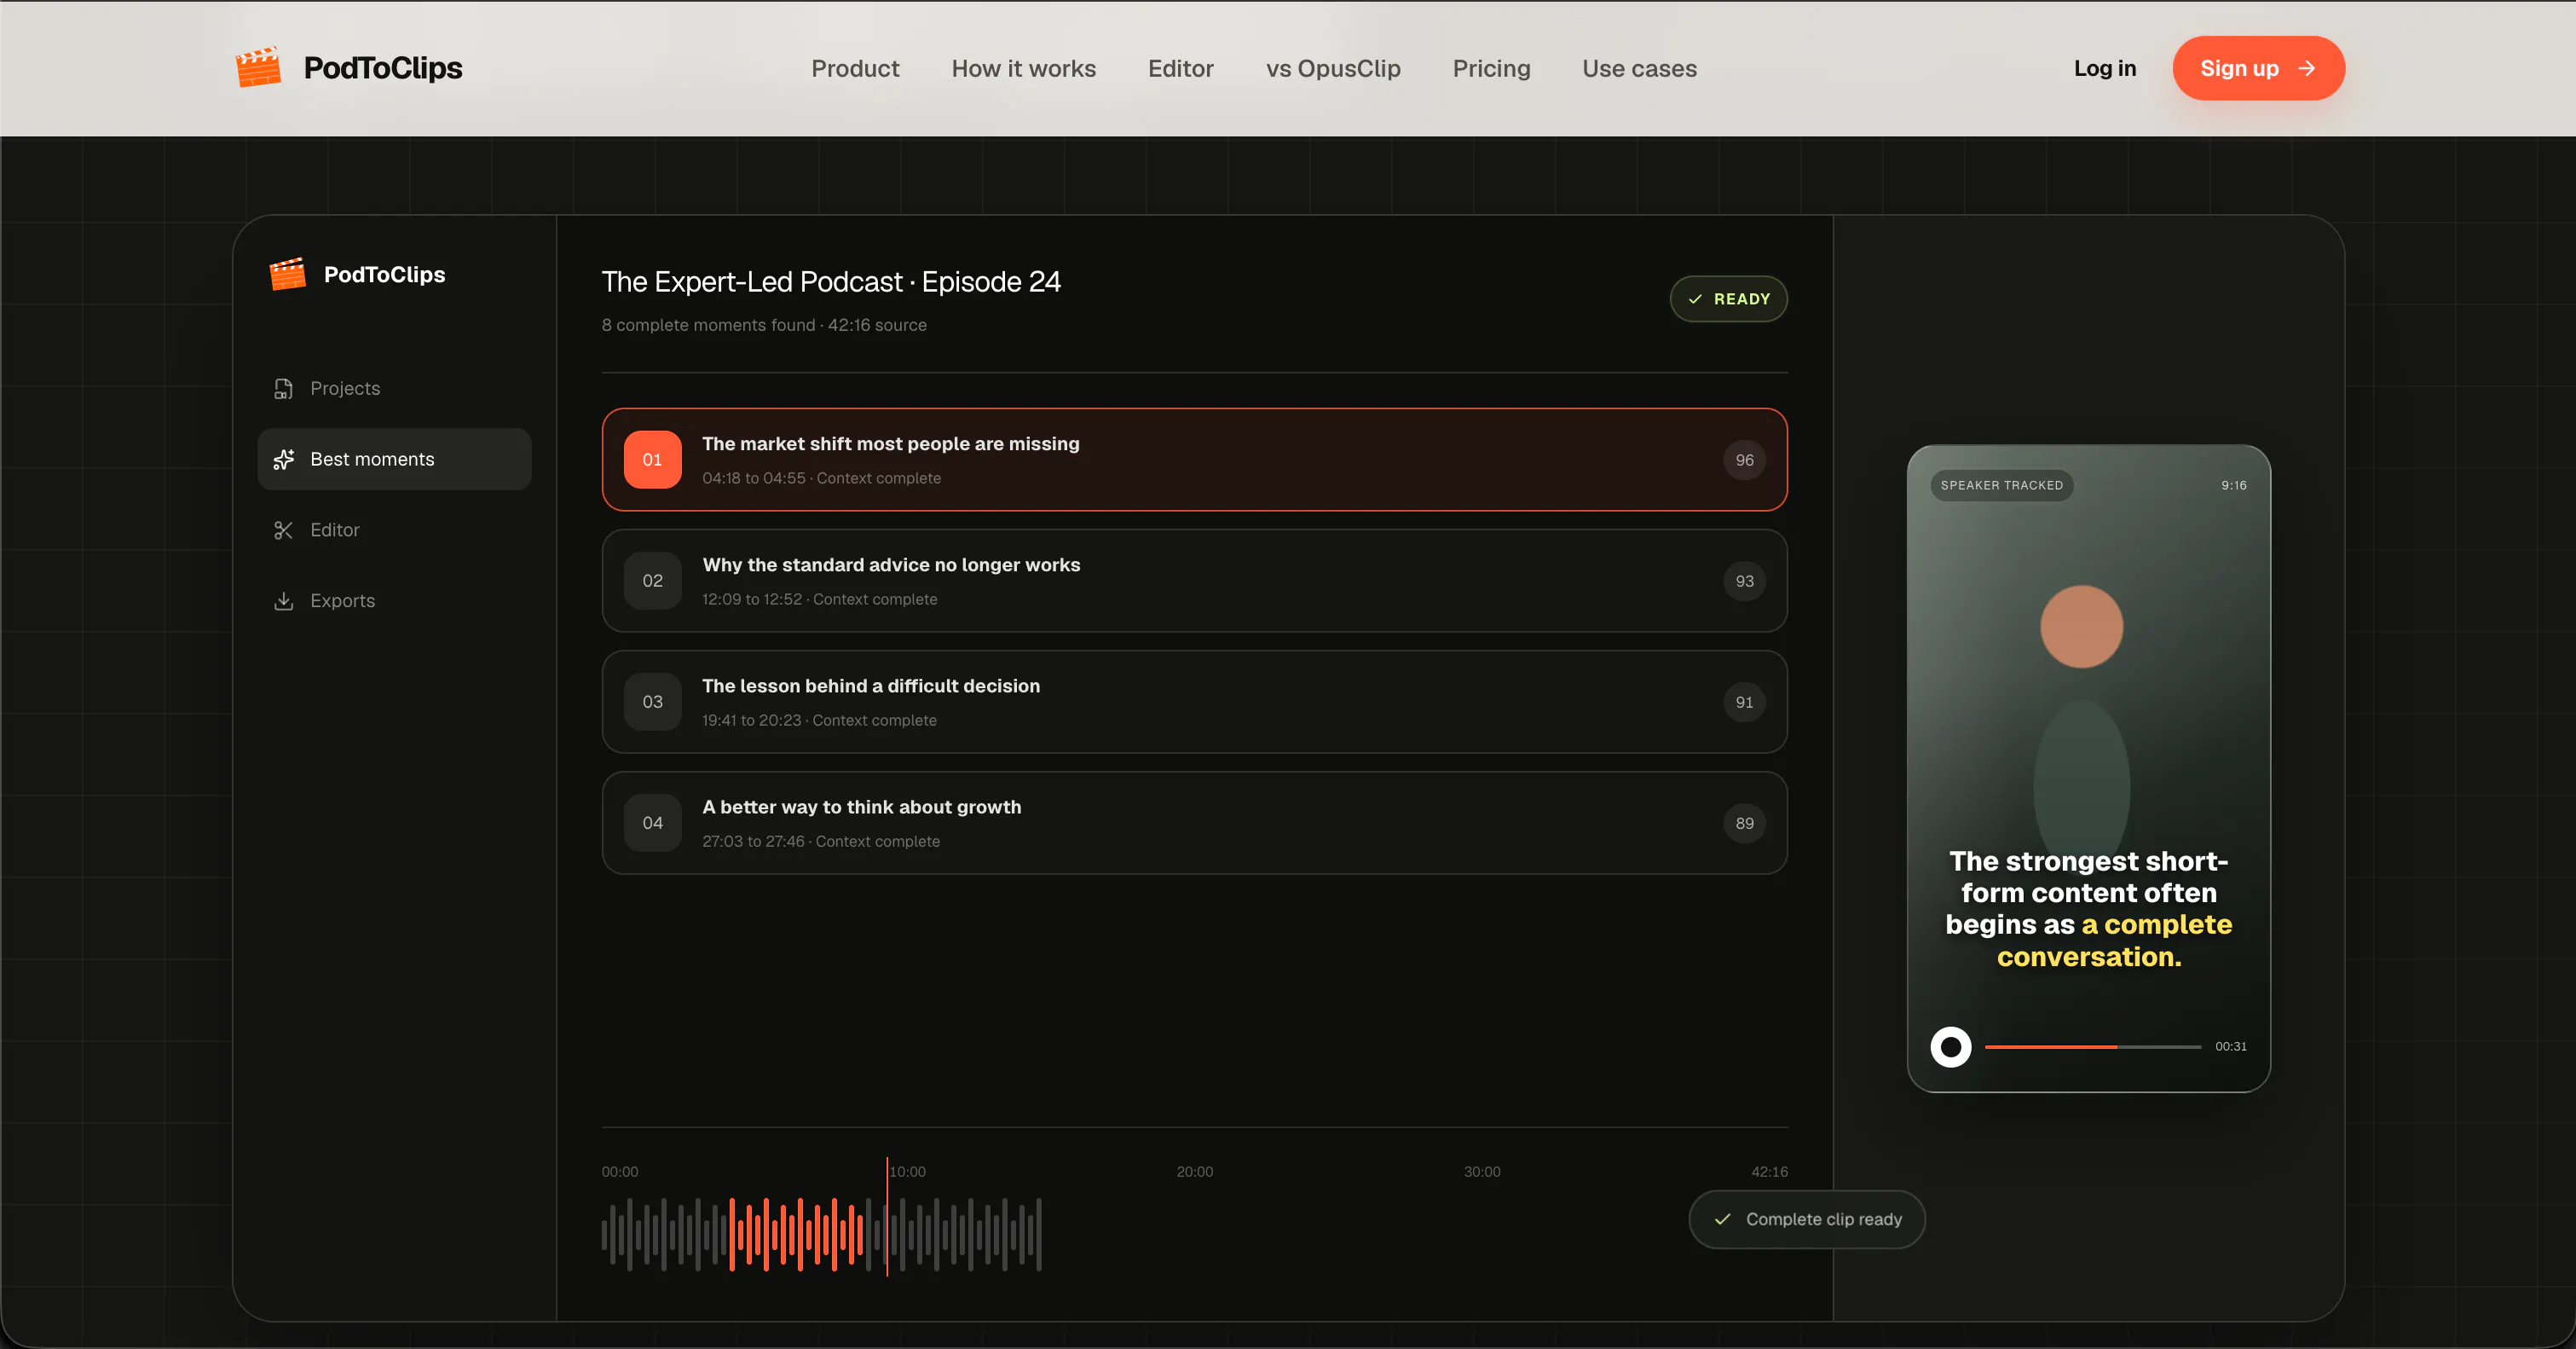Open the How it works page

coord(1023,68)
